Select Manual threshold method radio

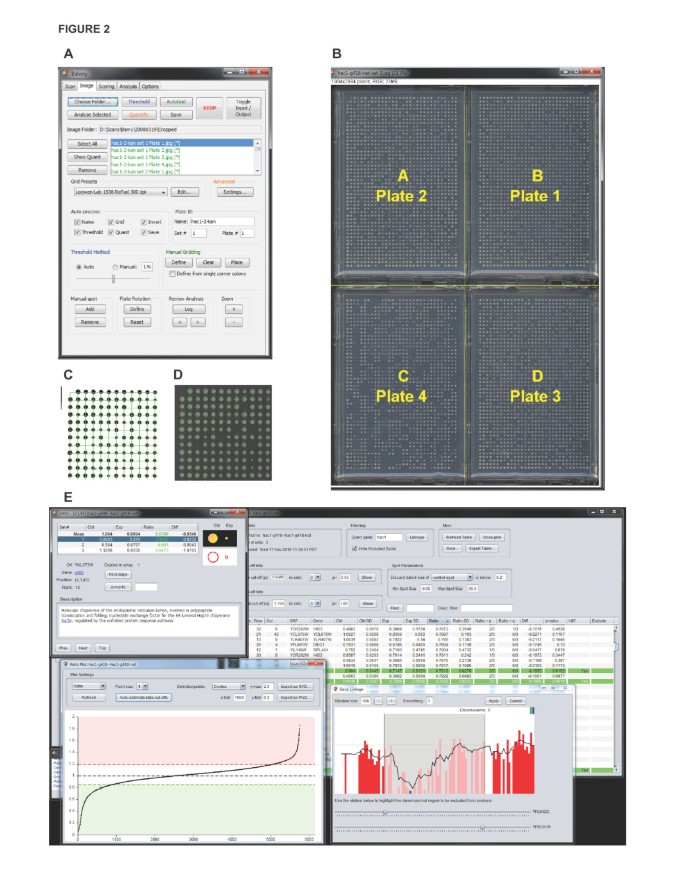115,267
